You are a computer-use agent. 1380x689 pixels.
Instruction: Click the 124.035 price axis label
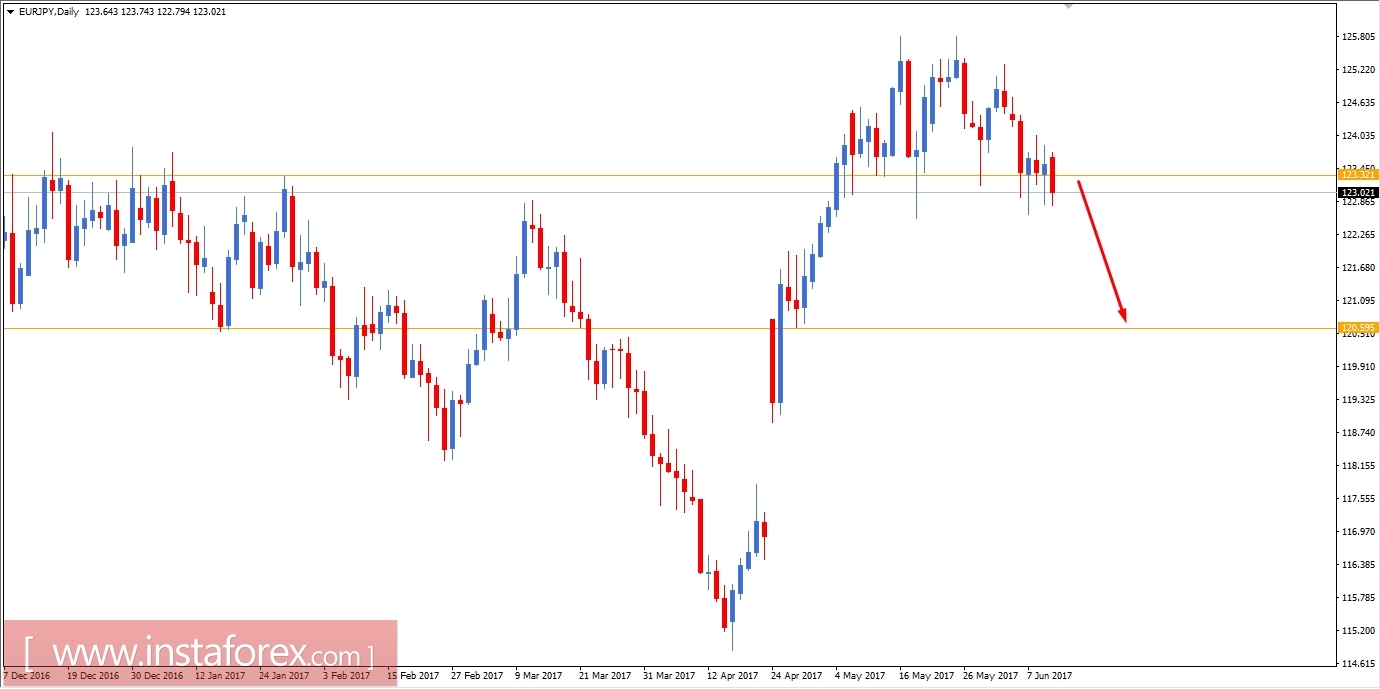(1360, 136)
